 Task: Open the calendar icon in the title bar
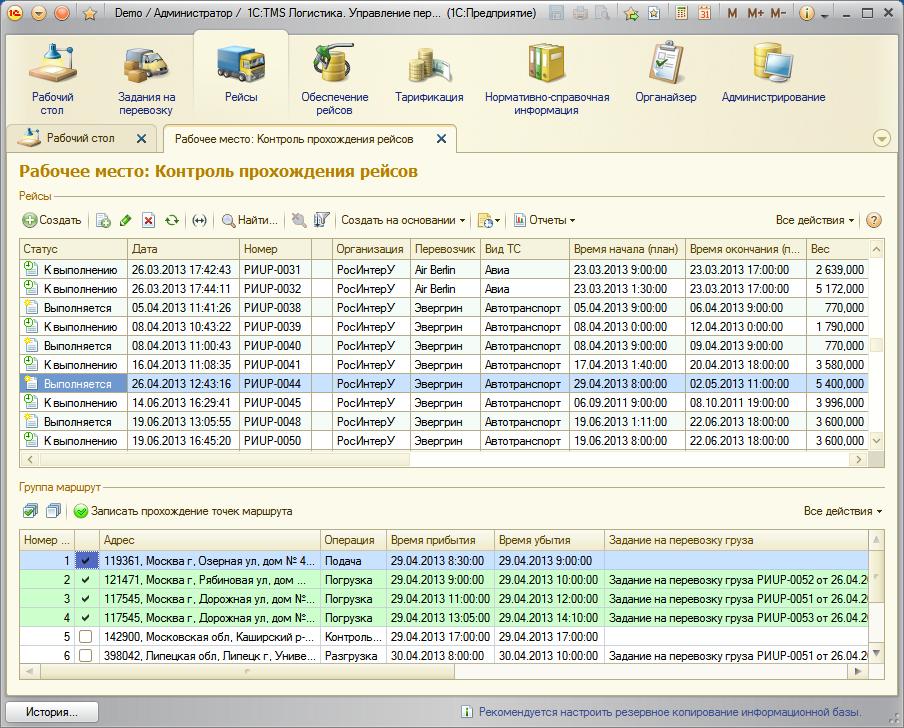(704, 14)
